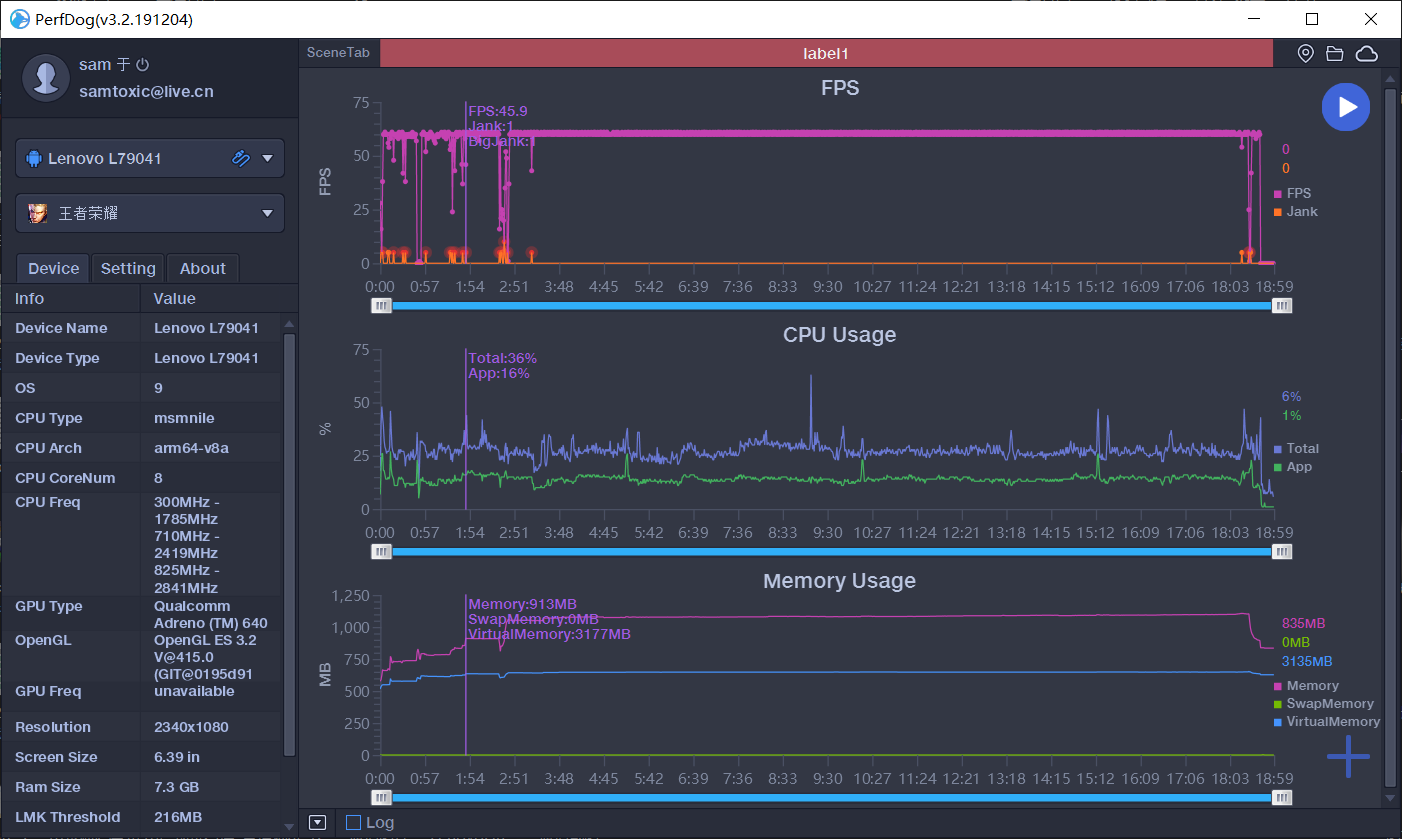Screen dimensions: 1402x839
Task: Click the CPU Usage chart title
Action: (x=839, y=334)
